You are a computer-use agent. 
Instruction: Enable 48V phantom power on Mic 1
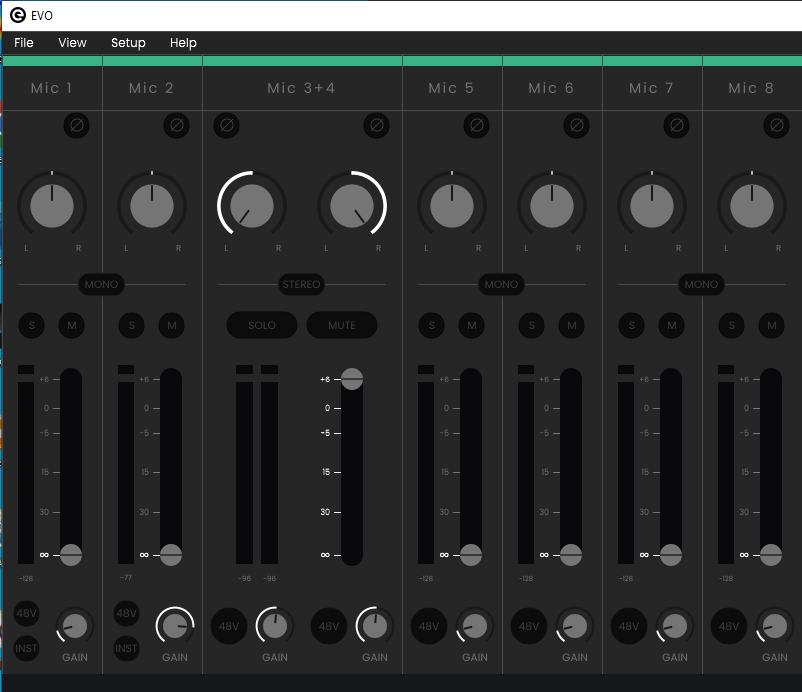click(27, 613)
